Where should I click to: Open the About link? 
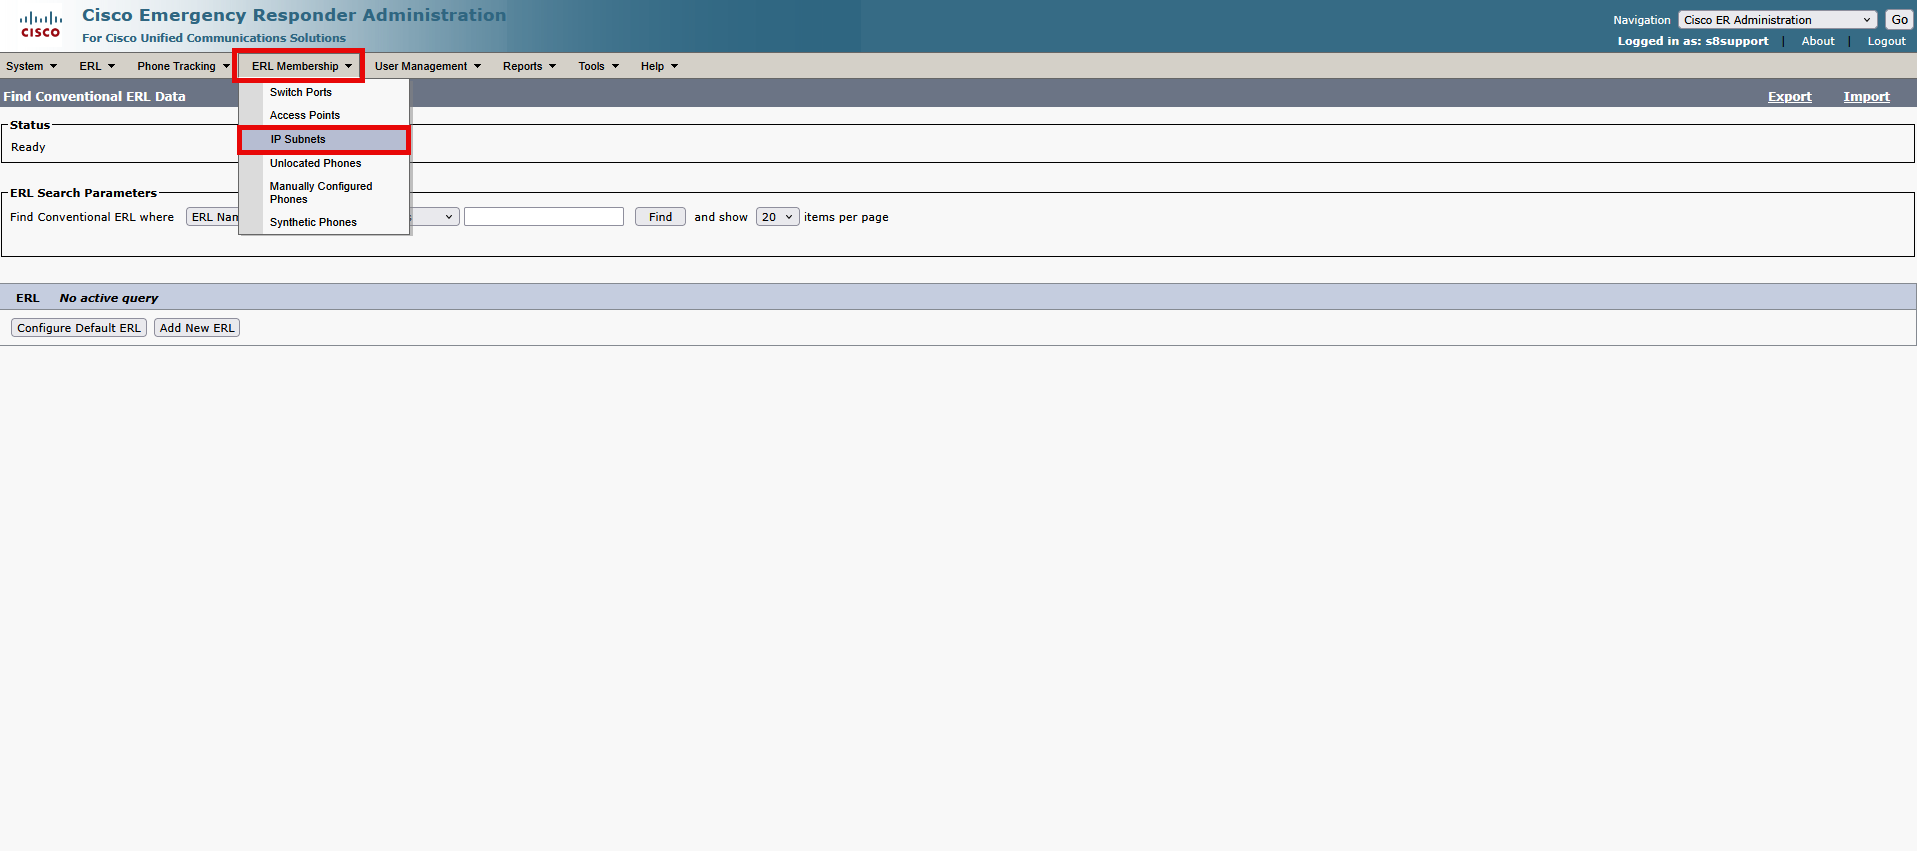point(1817,41)
